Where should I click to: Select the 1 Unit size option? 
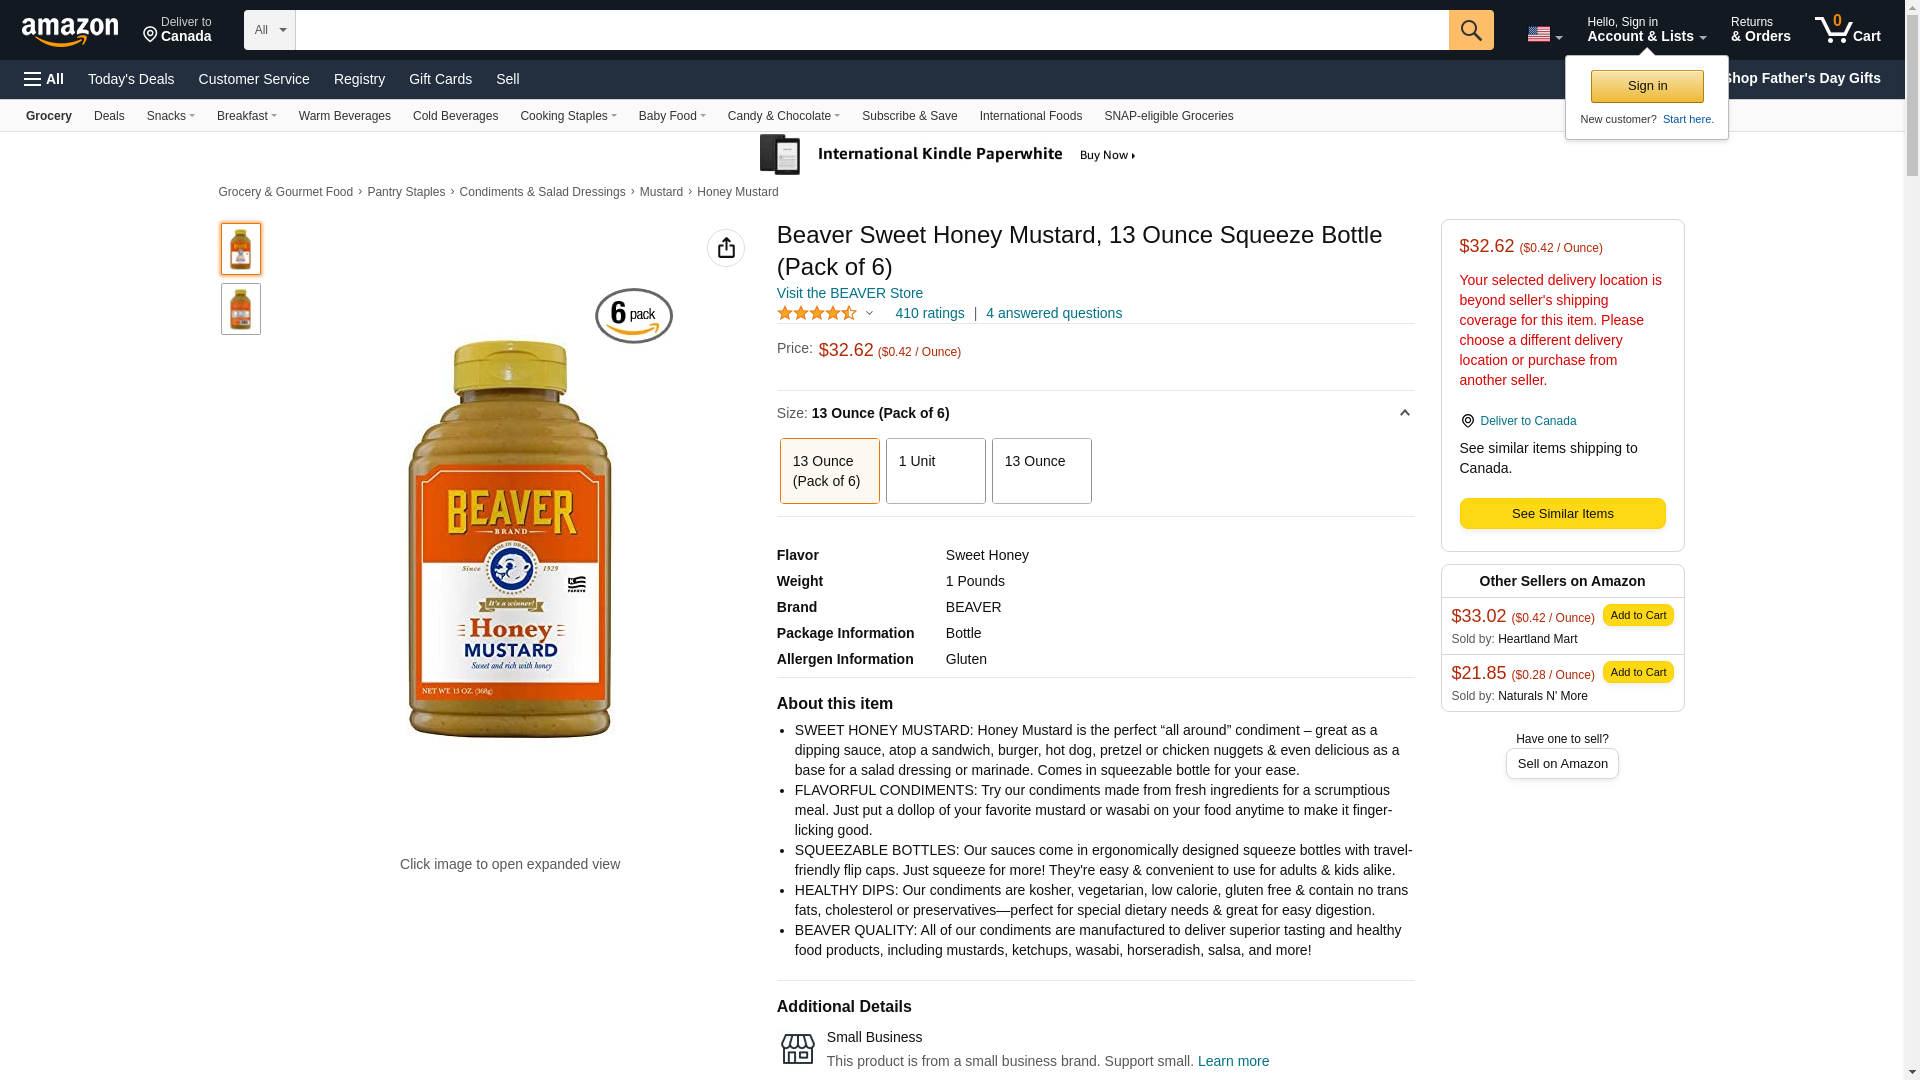pos(936,471)
